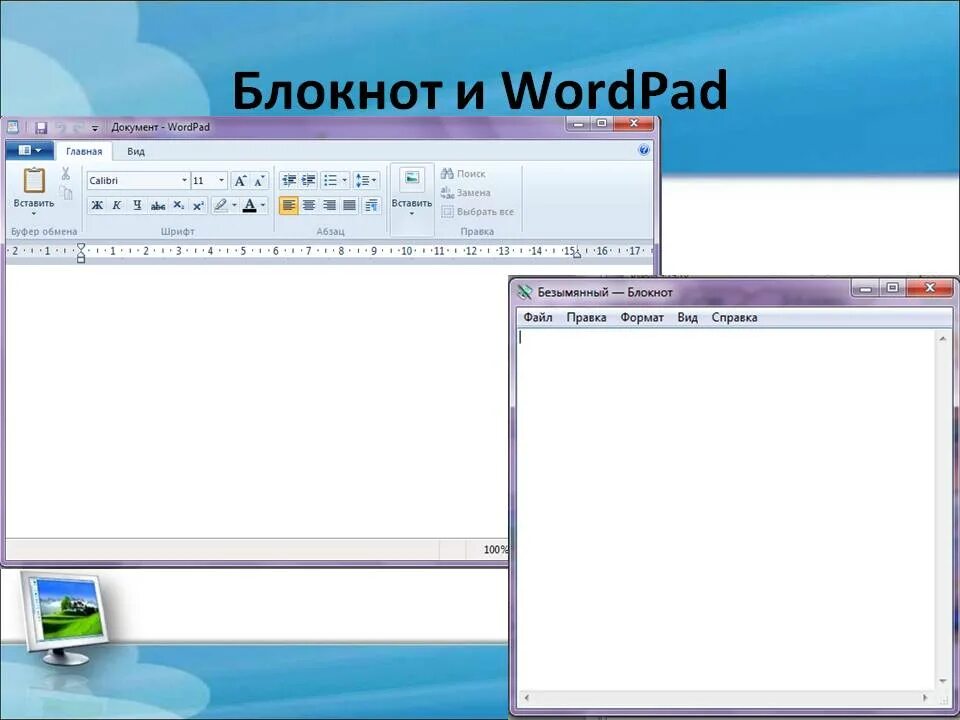Open WordPad help question mark
The height and width of the screenshot is (720, 960).
[643, 150]
